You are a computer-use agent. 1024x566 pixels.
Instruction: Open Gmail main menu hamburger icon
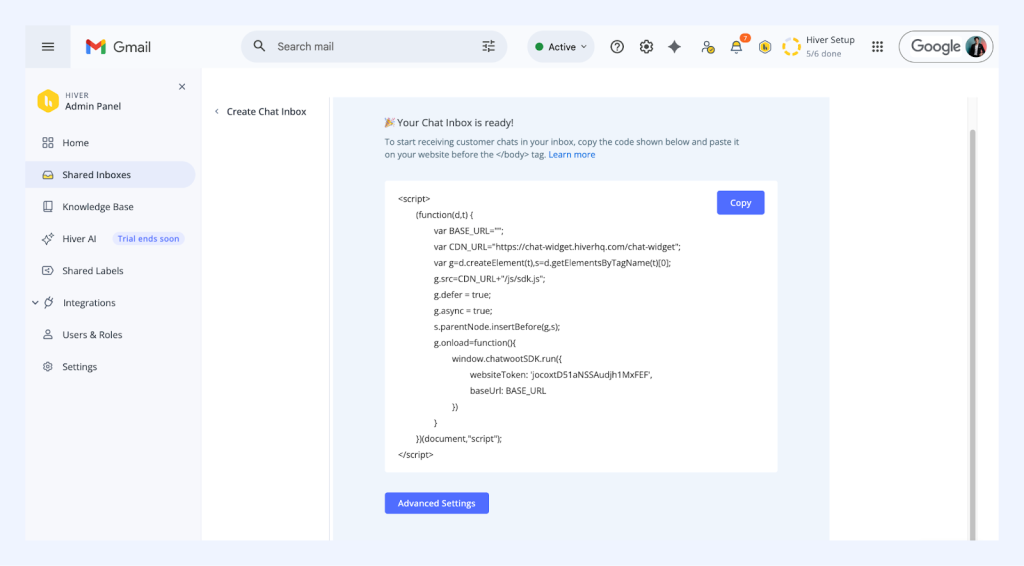(47, 47)
